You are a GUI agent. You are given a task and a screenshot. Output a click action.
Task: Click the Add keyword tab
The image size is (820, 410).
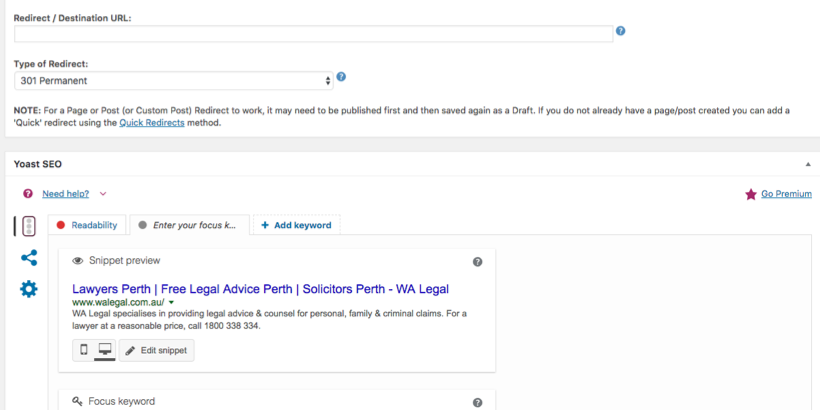point(296,225)
